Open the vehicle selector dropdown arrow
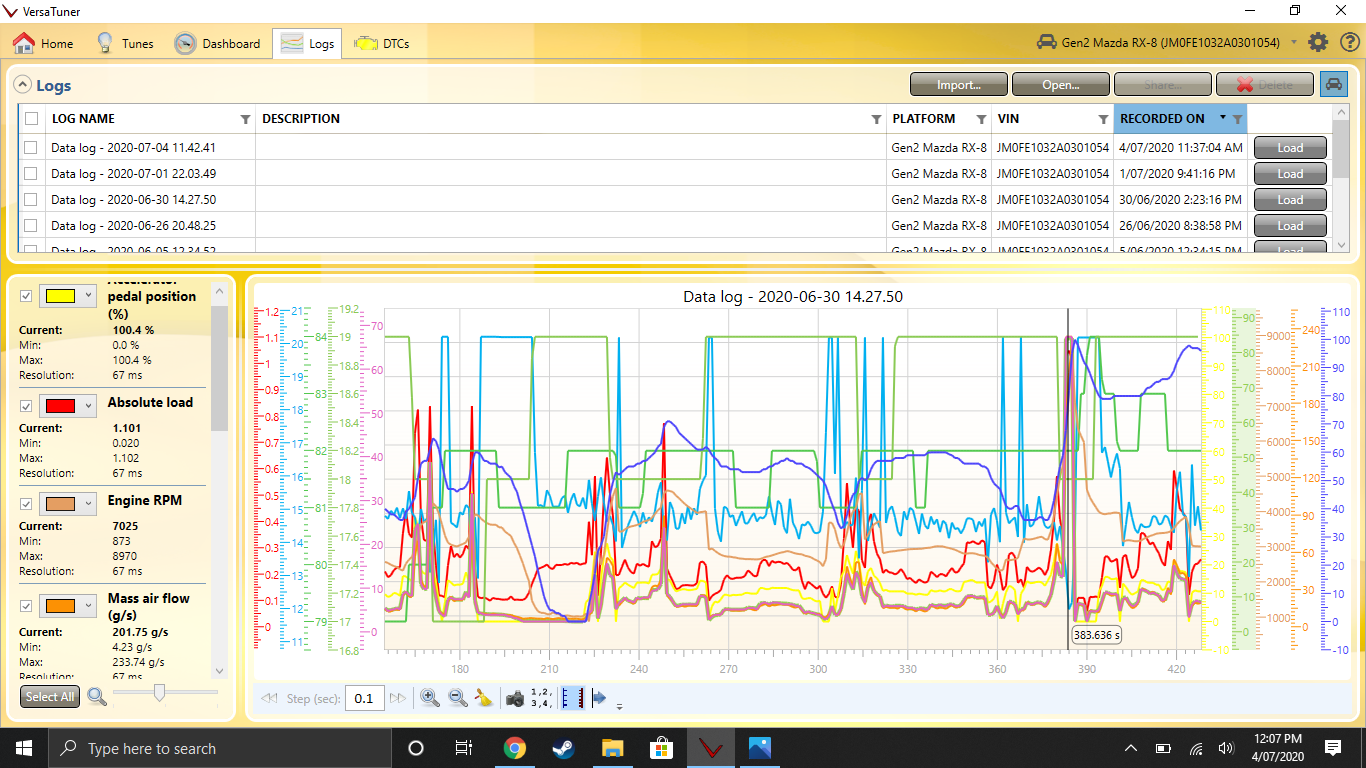1366x768 pixels. click(x=1294, y=43)
